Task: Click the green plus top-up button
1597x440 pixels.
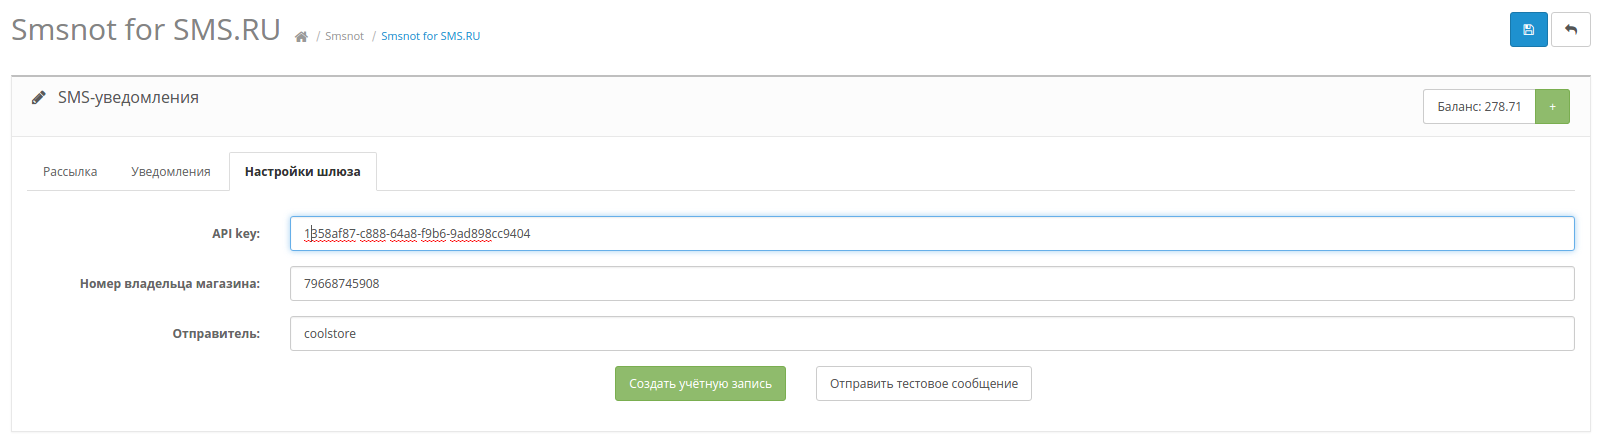Action: point(1552,107)
